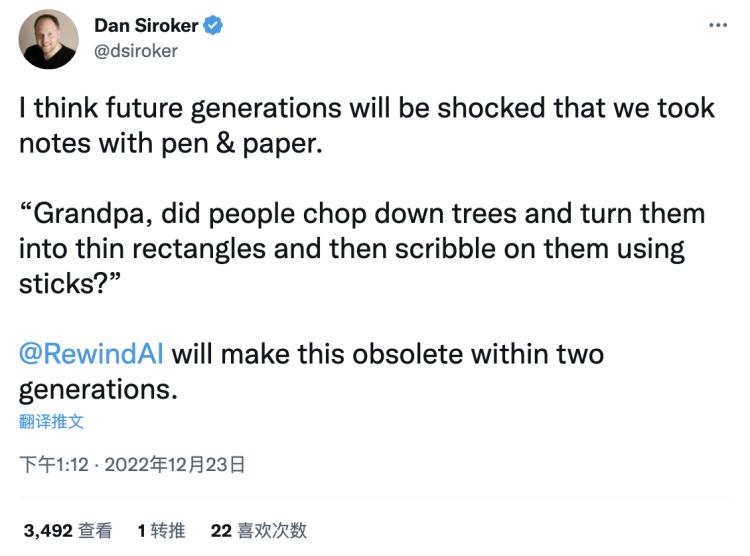Click the retweet count number 1
Image resolution: width=750 pixels, height=556 pixels.
click(142, 531)
